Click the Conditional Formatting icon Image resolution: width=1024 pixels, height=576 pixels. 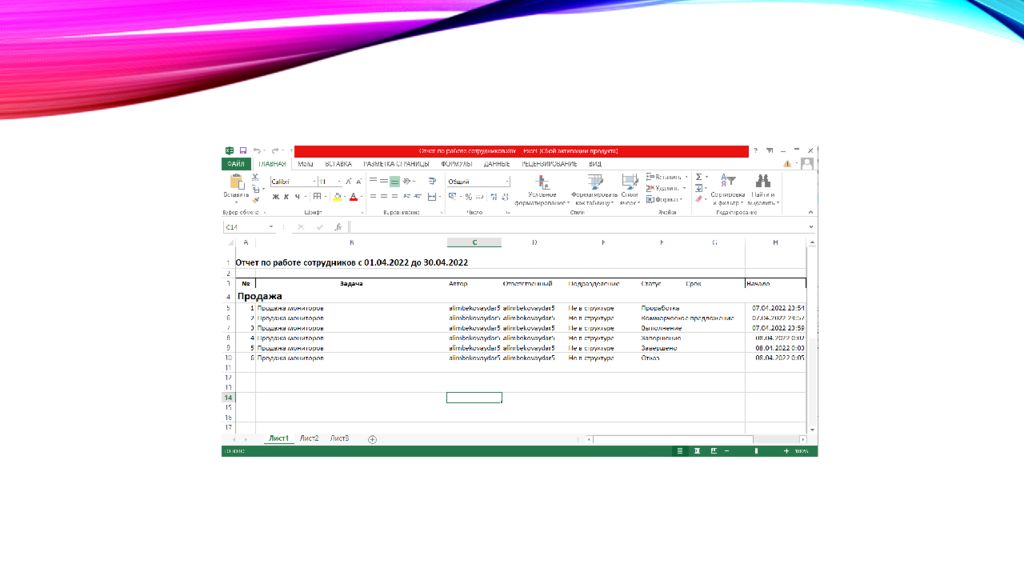(542, 182)
